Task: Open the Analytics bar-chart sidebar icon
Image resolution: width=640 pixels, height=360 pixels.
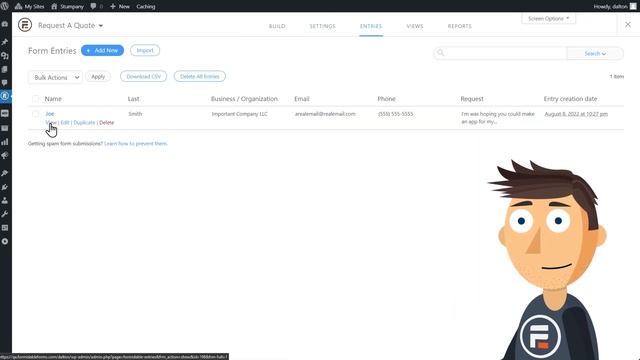Action: (x=5, y=142)
